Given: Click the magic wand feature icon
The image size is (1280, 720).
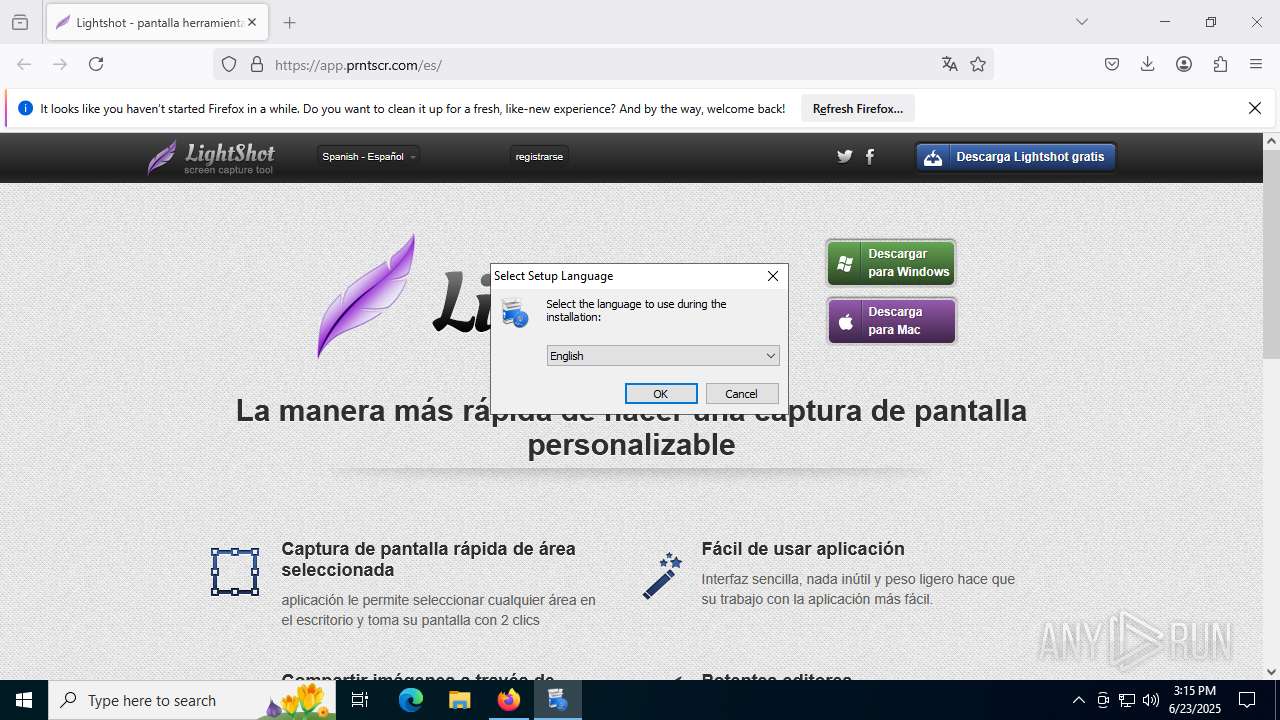Looking at the screenshot, I should click(x=662, y=576).
